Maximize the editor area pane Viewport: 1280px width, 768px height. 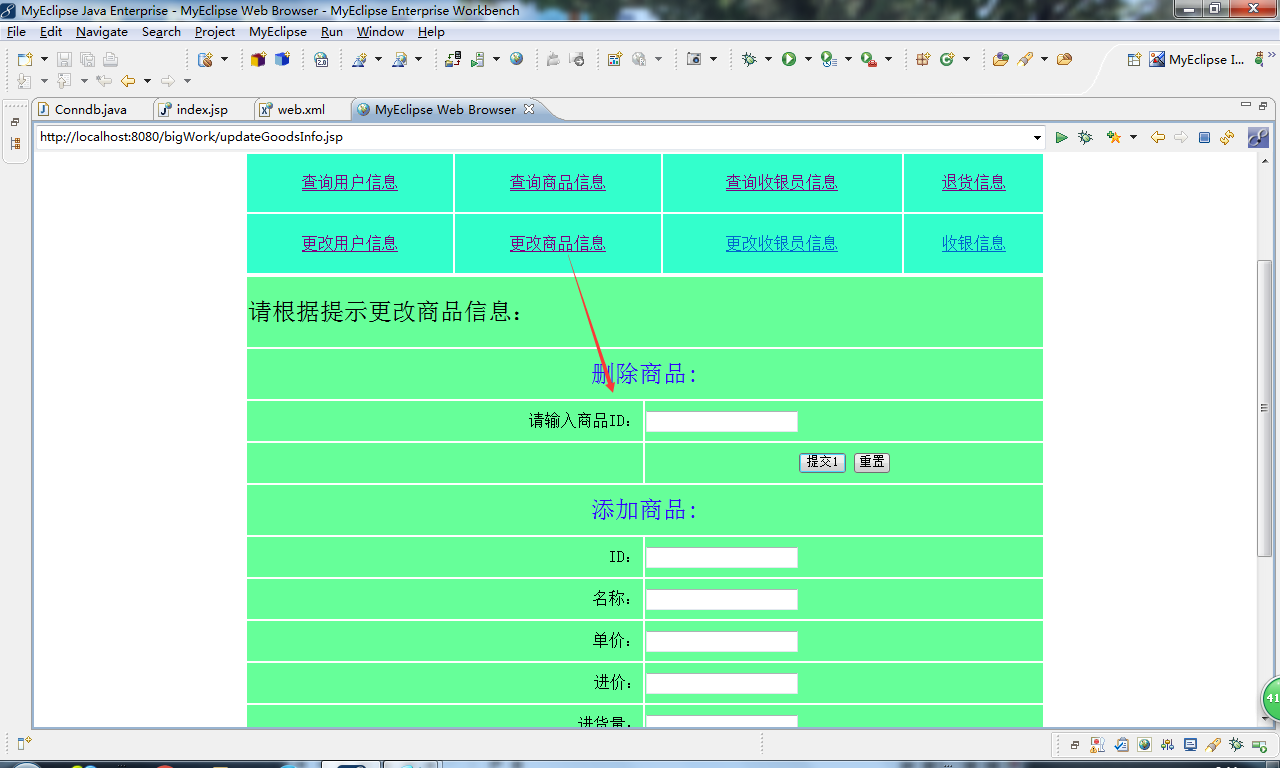click(x=1263, y=106)
